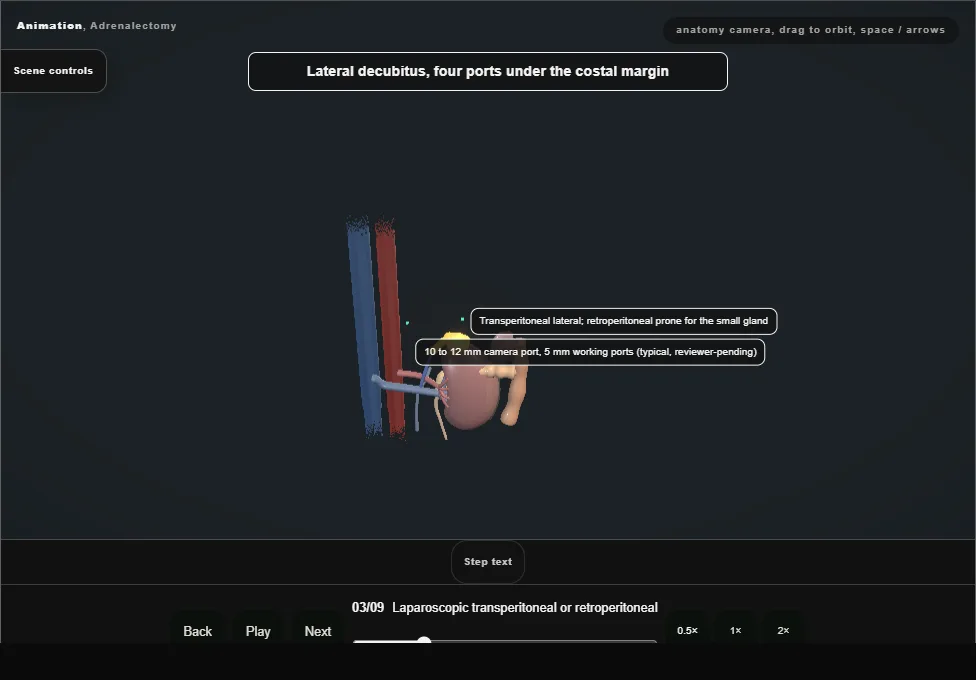The image size is (976, 680).
Task: Select the red aorta vessel model
Action: click(390, 311)
